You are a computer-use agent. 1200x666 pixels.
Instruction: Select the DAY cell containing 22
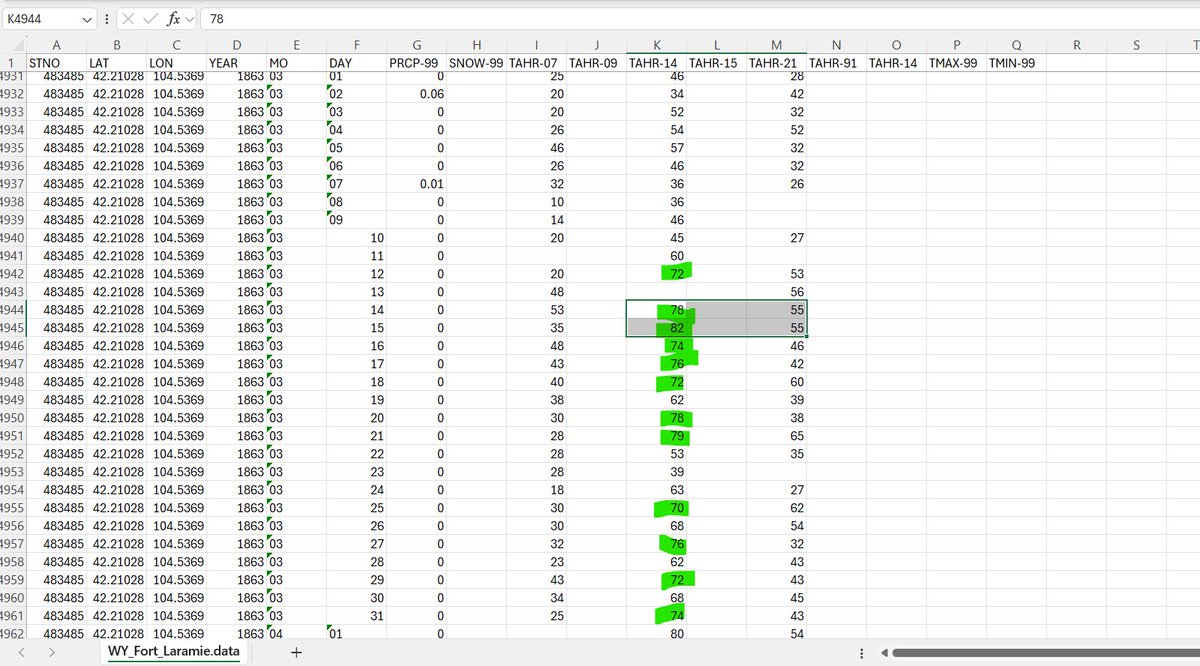point(356,454)
